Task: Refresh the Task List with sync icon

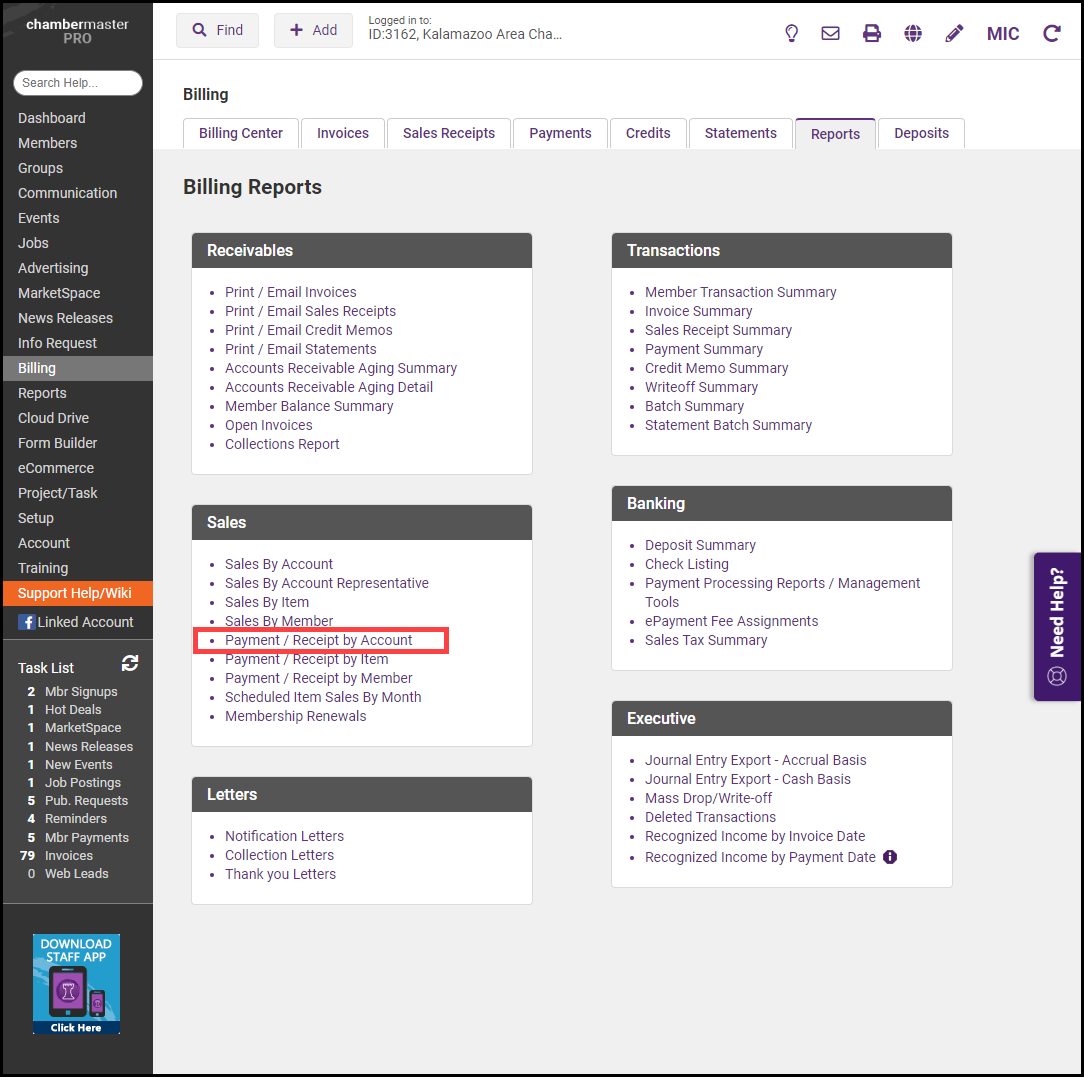Action: (x=130, y=664)
